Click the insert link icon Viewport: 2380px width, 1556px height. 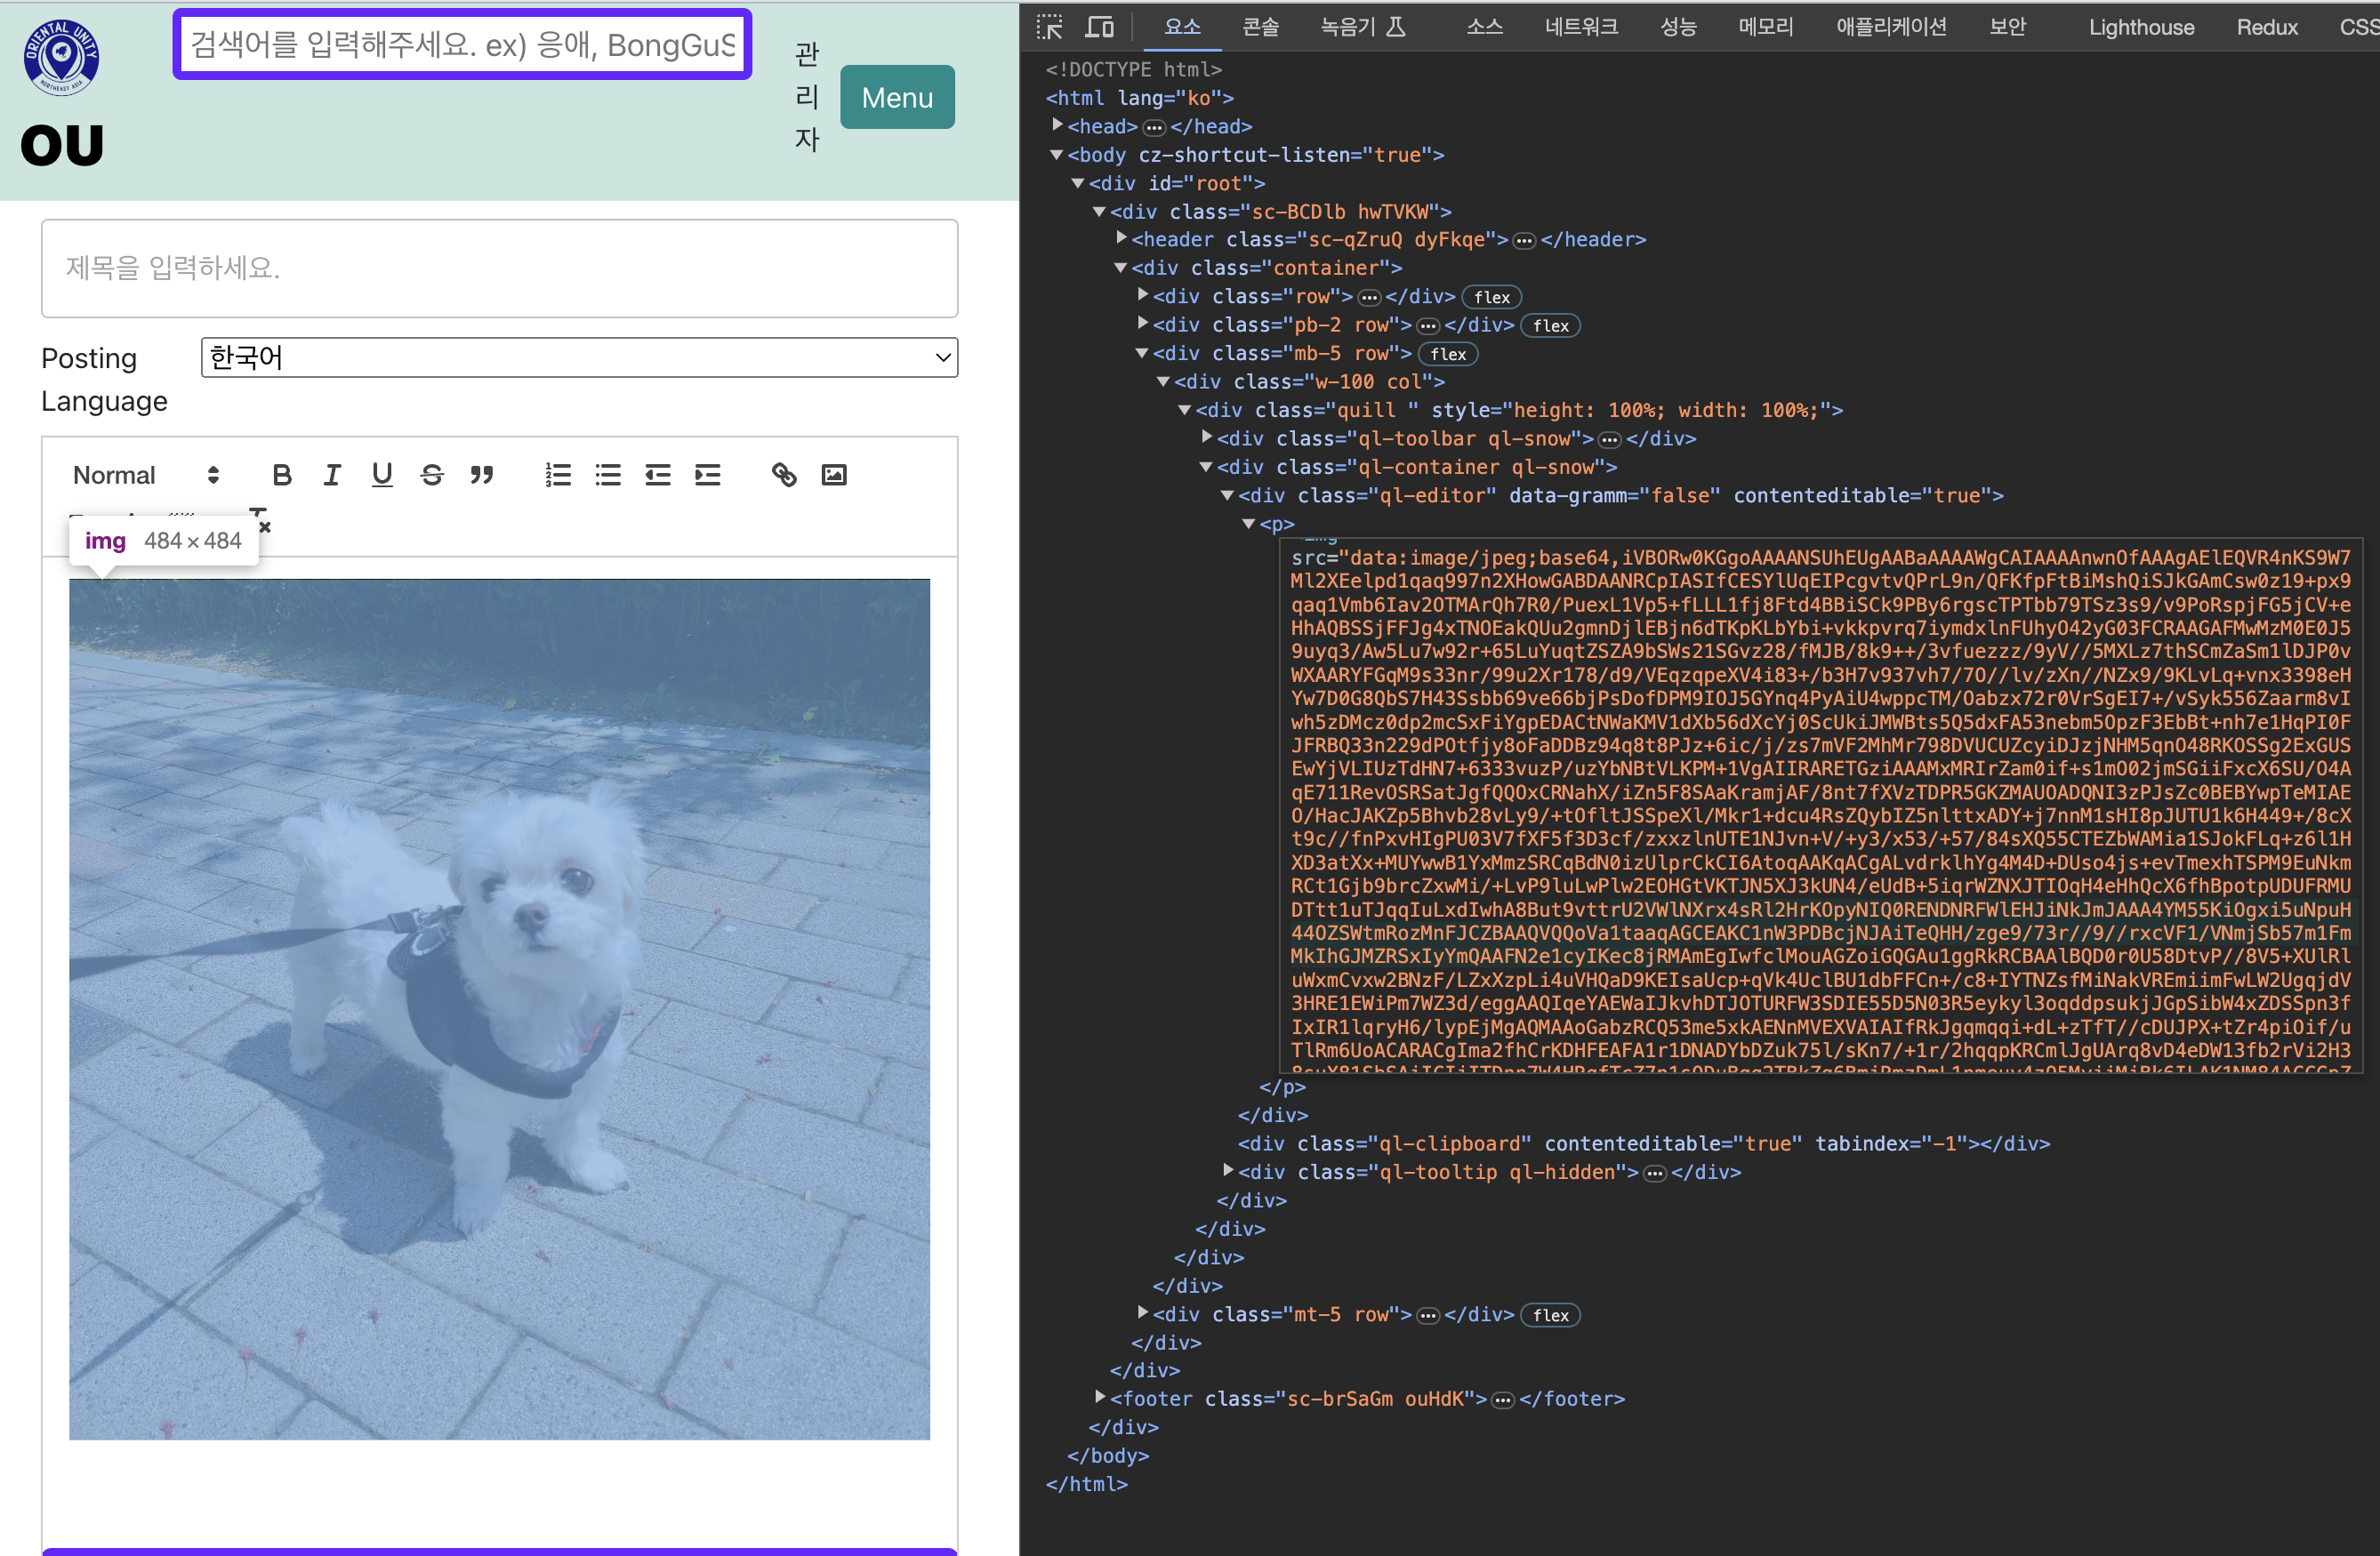pos(784,475)
